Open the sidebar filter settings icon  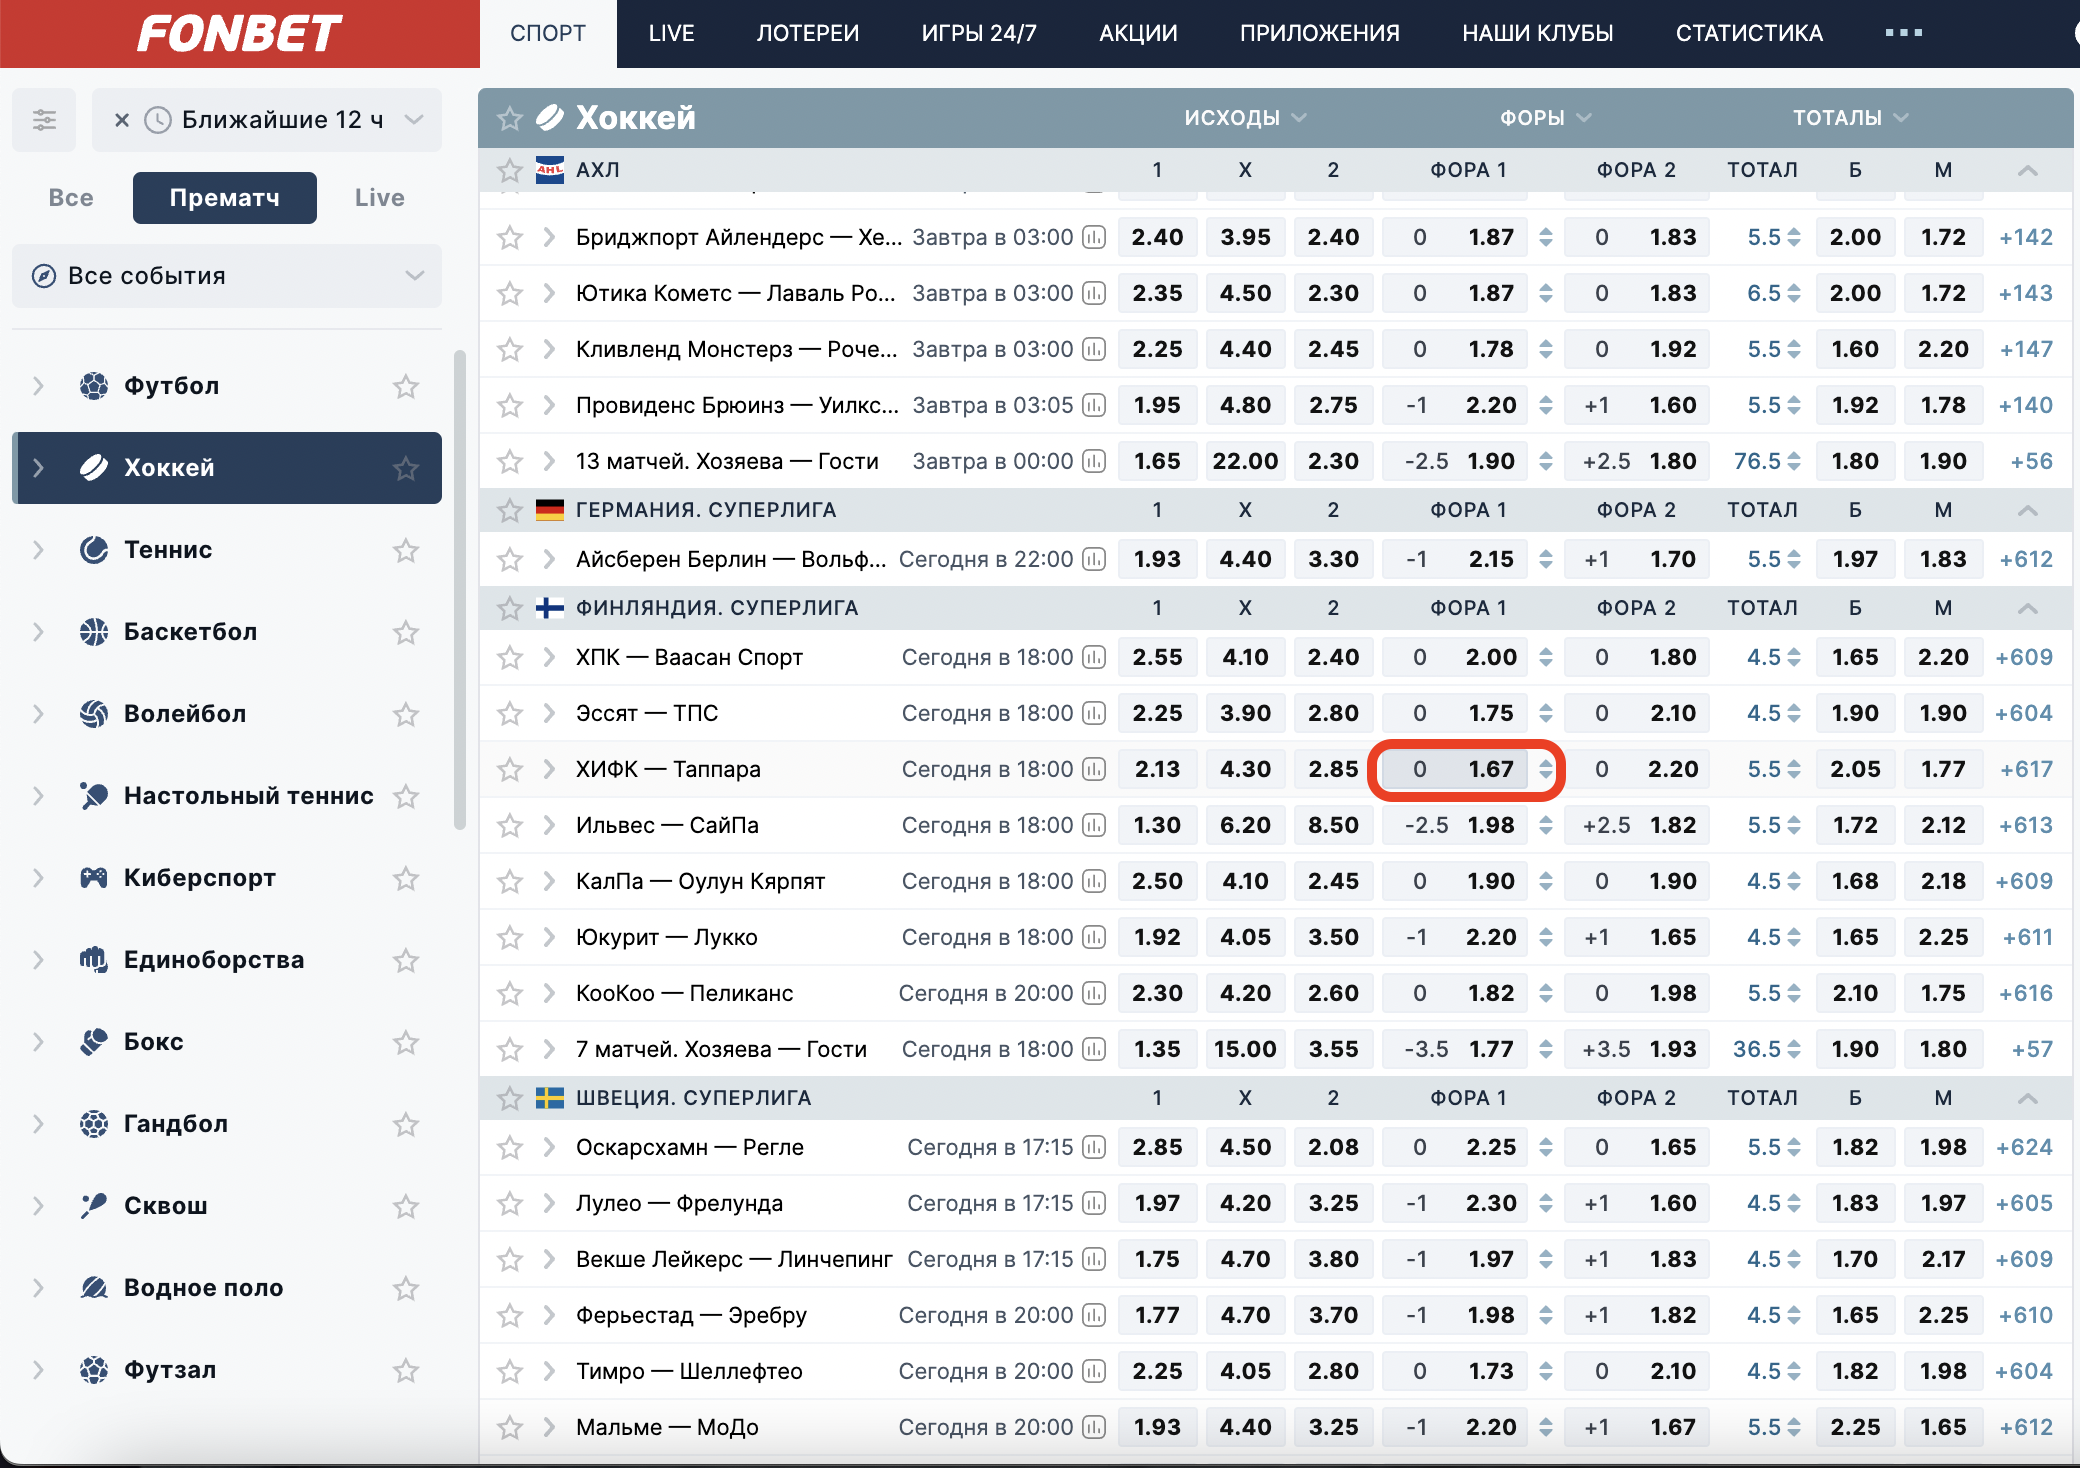click(44, 120)
